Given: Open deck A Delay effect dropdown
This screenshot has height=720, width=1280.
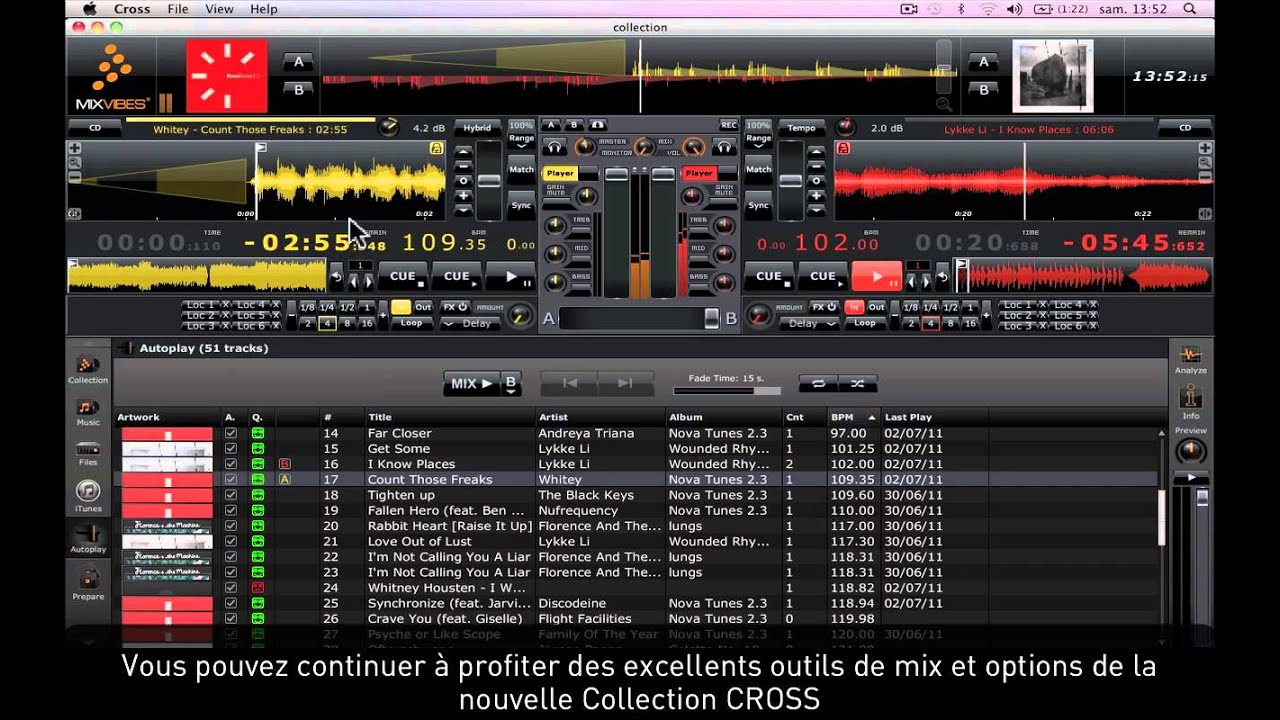Looking at the screenshot, I should [x=470, y=323].
